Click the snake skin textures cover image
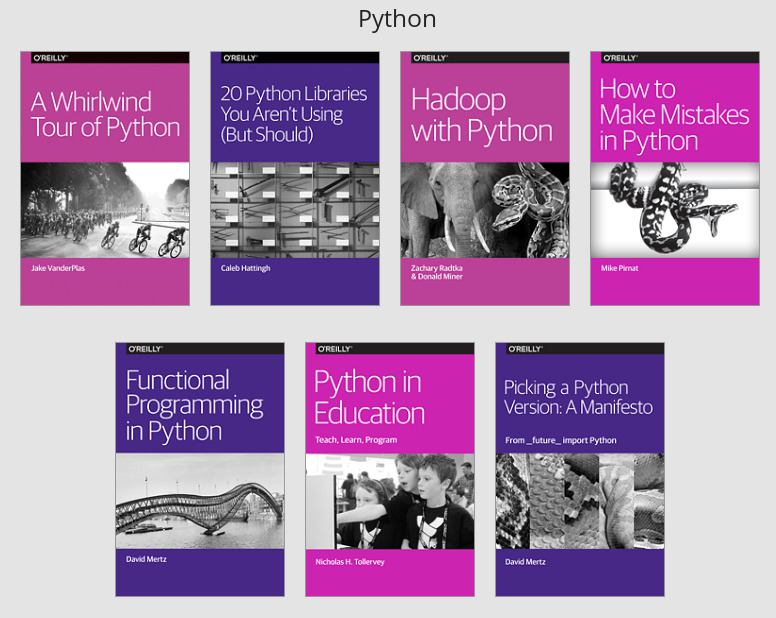 click(x=580, y=500)
